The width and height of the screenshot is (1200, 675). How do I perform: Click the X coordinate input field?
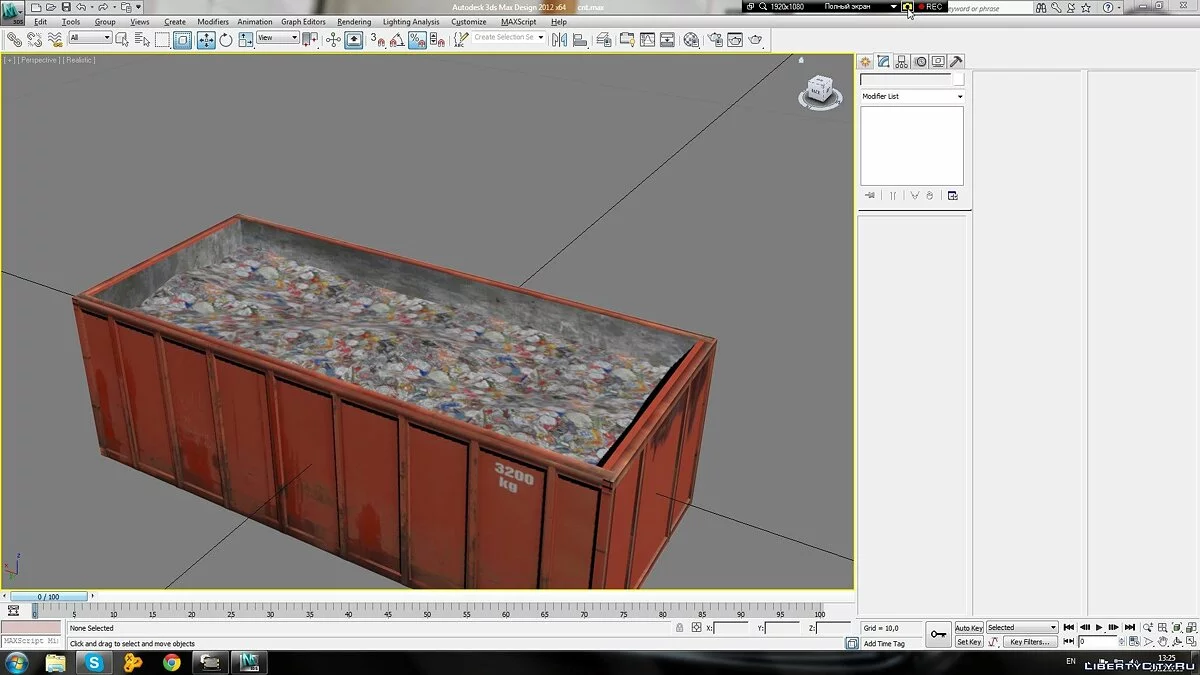click(x=730, y=628)
